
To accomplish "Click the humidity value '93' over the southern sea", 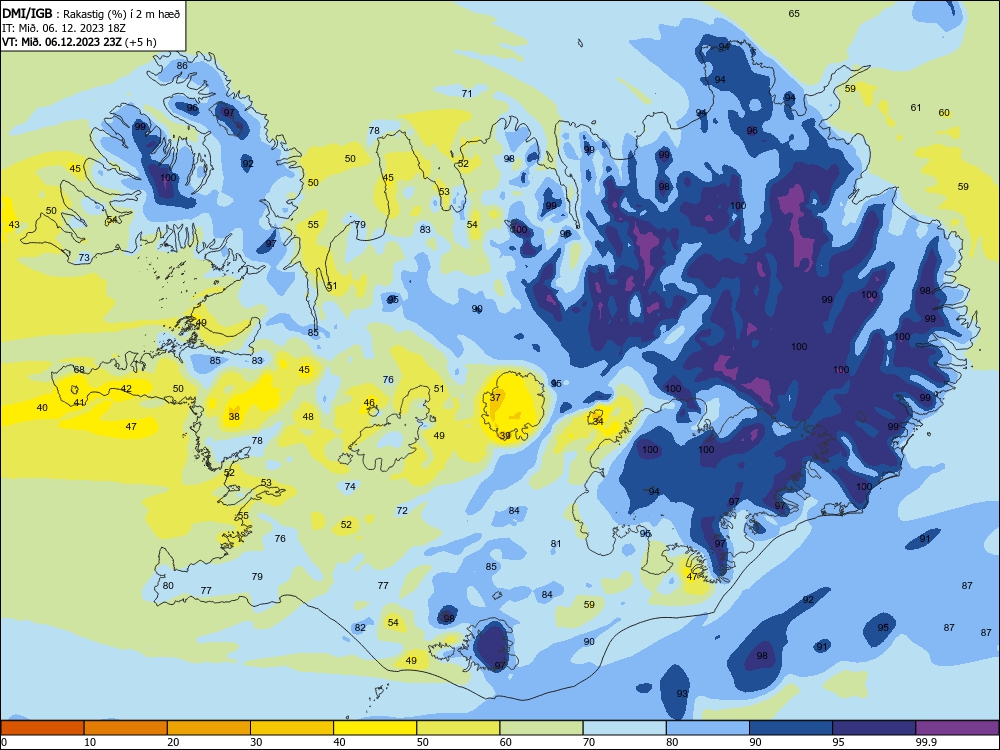I will (682, 693).
